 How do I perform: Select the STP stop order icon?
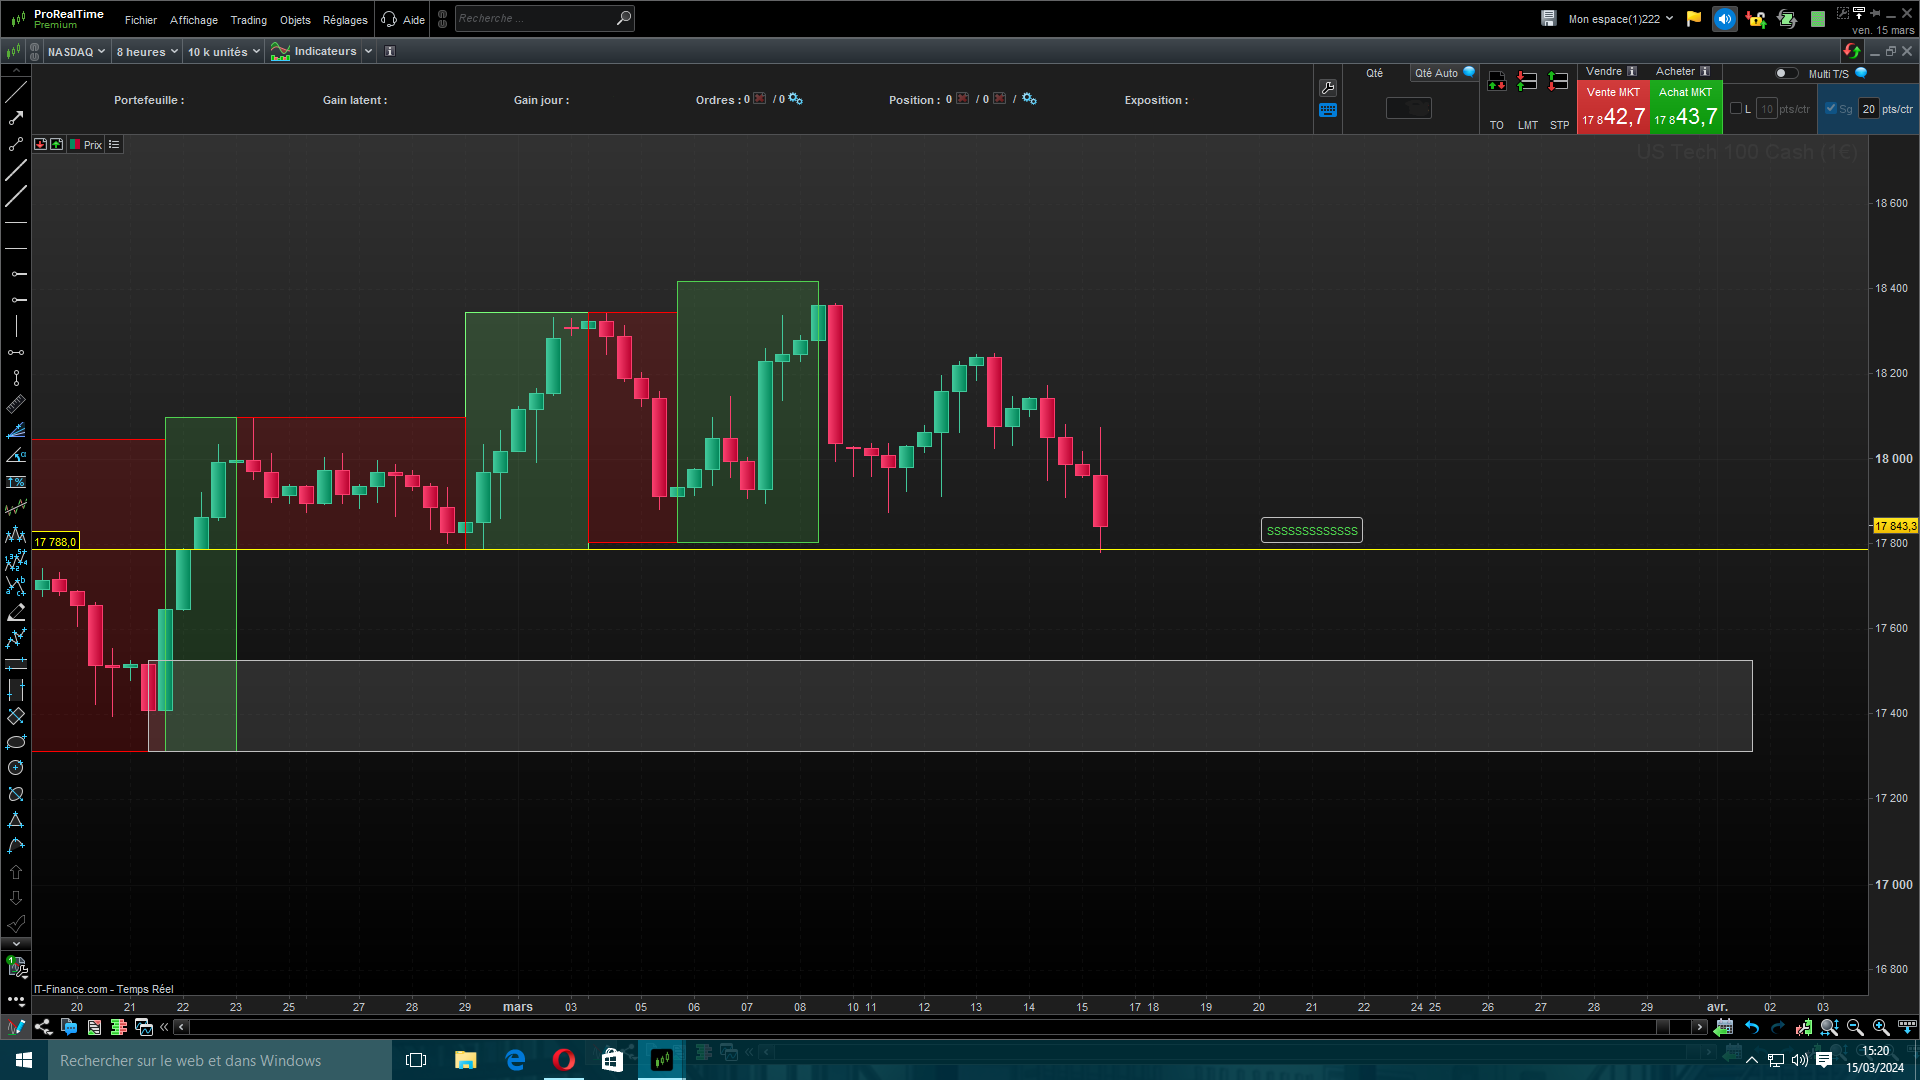(1558, 82)
